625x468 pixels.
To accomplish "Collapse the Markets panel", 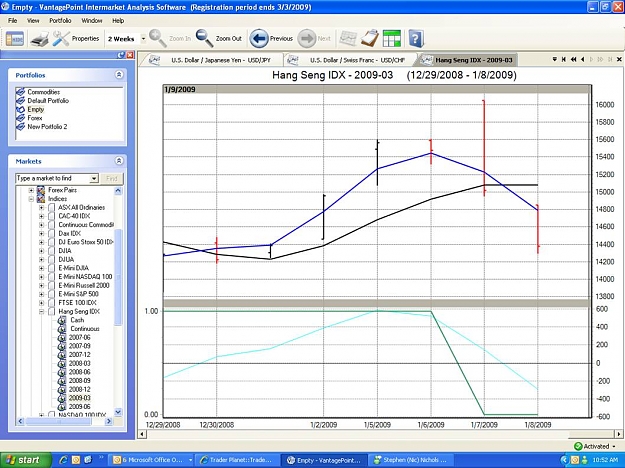I will pyautogui.click(x=119, y=161).
